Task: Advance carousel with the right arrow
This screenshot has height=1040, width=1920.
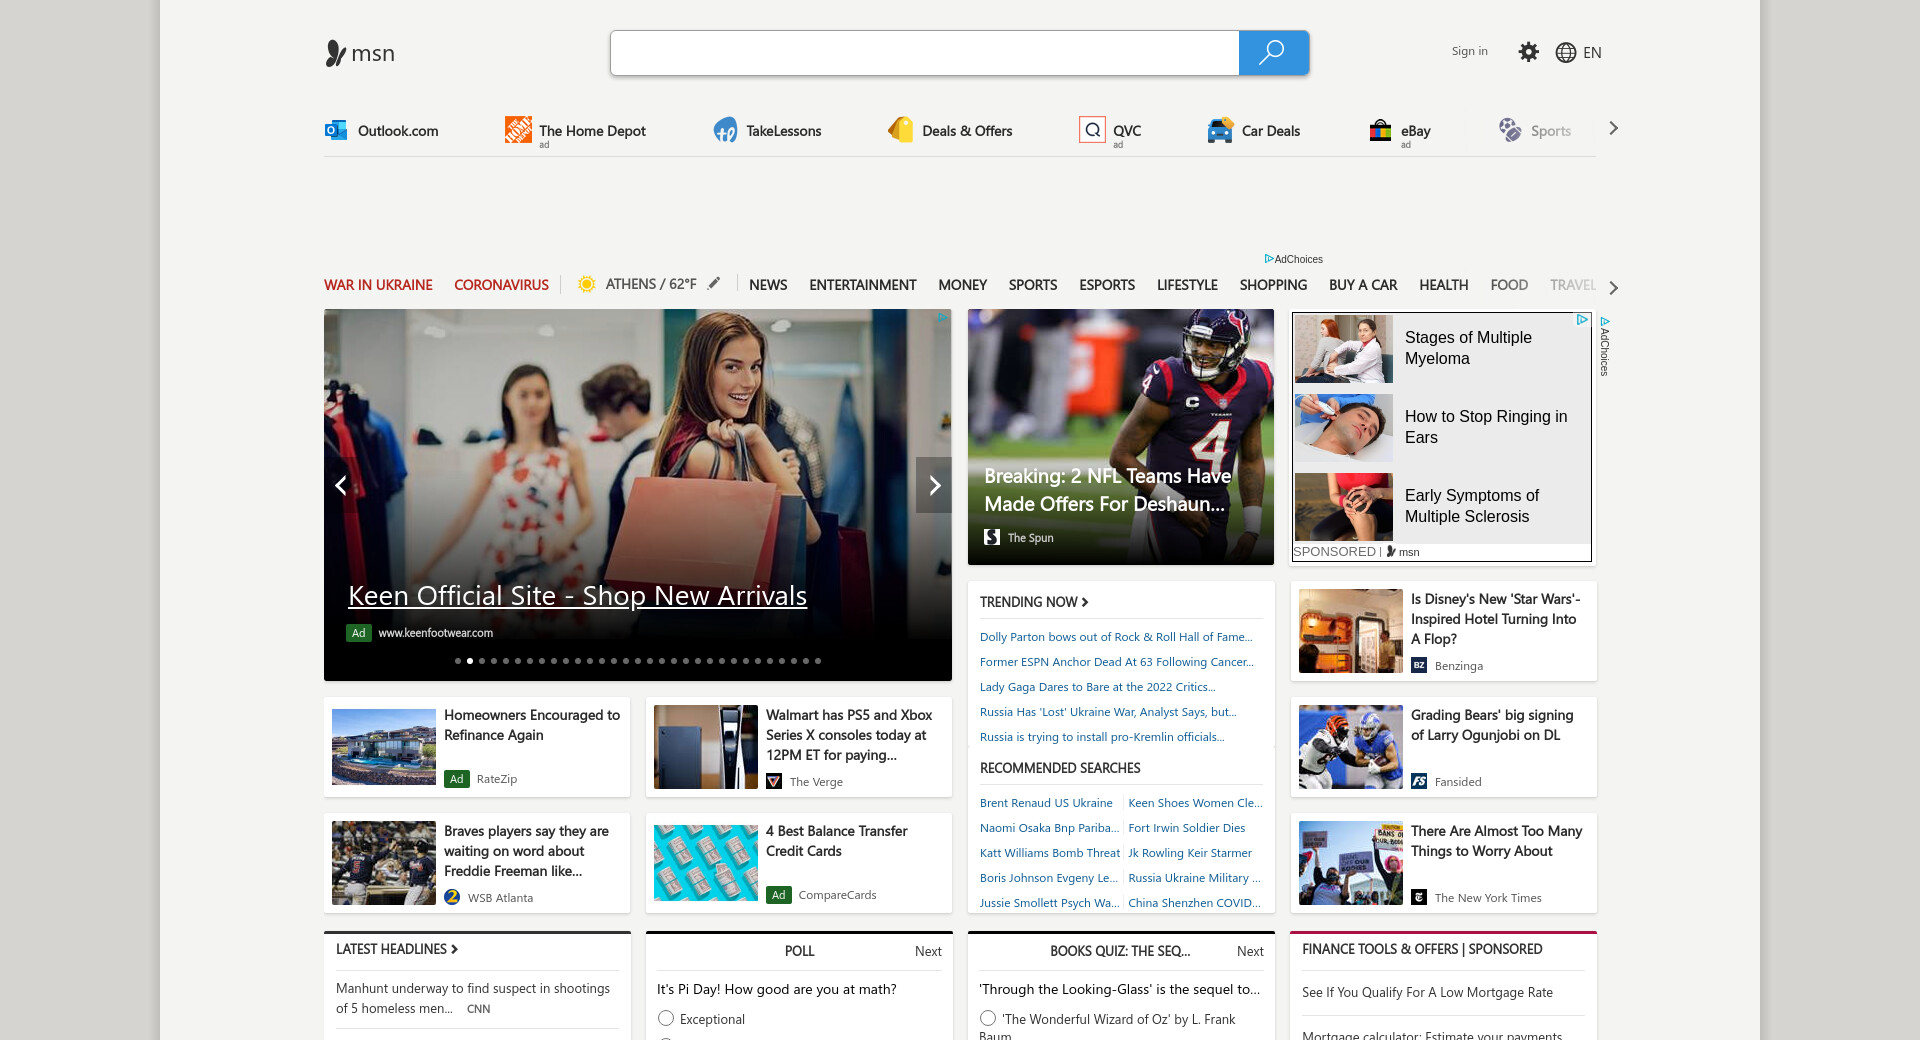Action: point(934,485)
